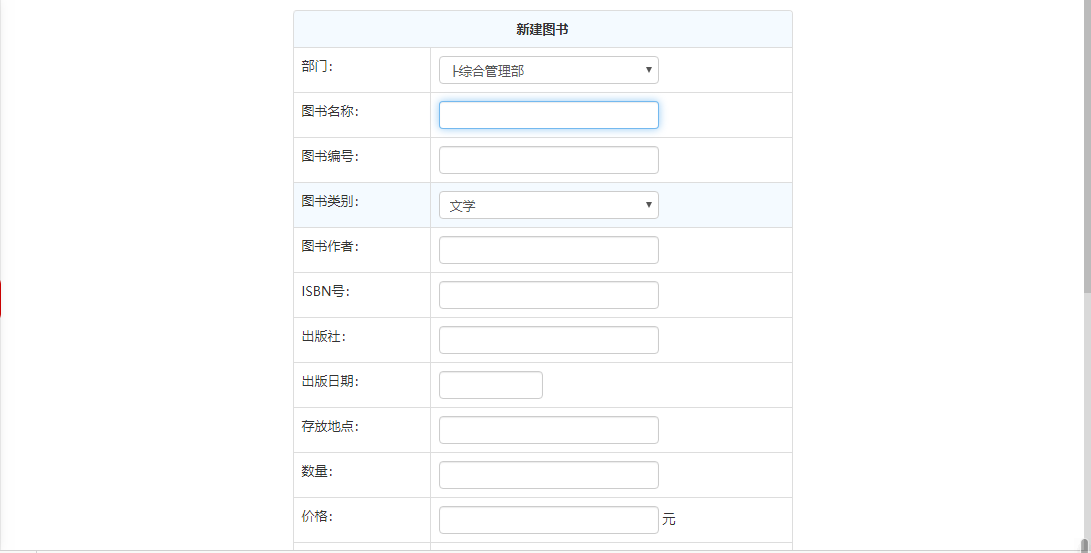Click the red tab on left edge
1091x553 pixels.
(1, 299)
